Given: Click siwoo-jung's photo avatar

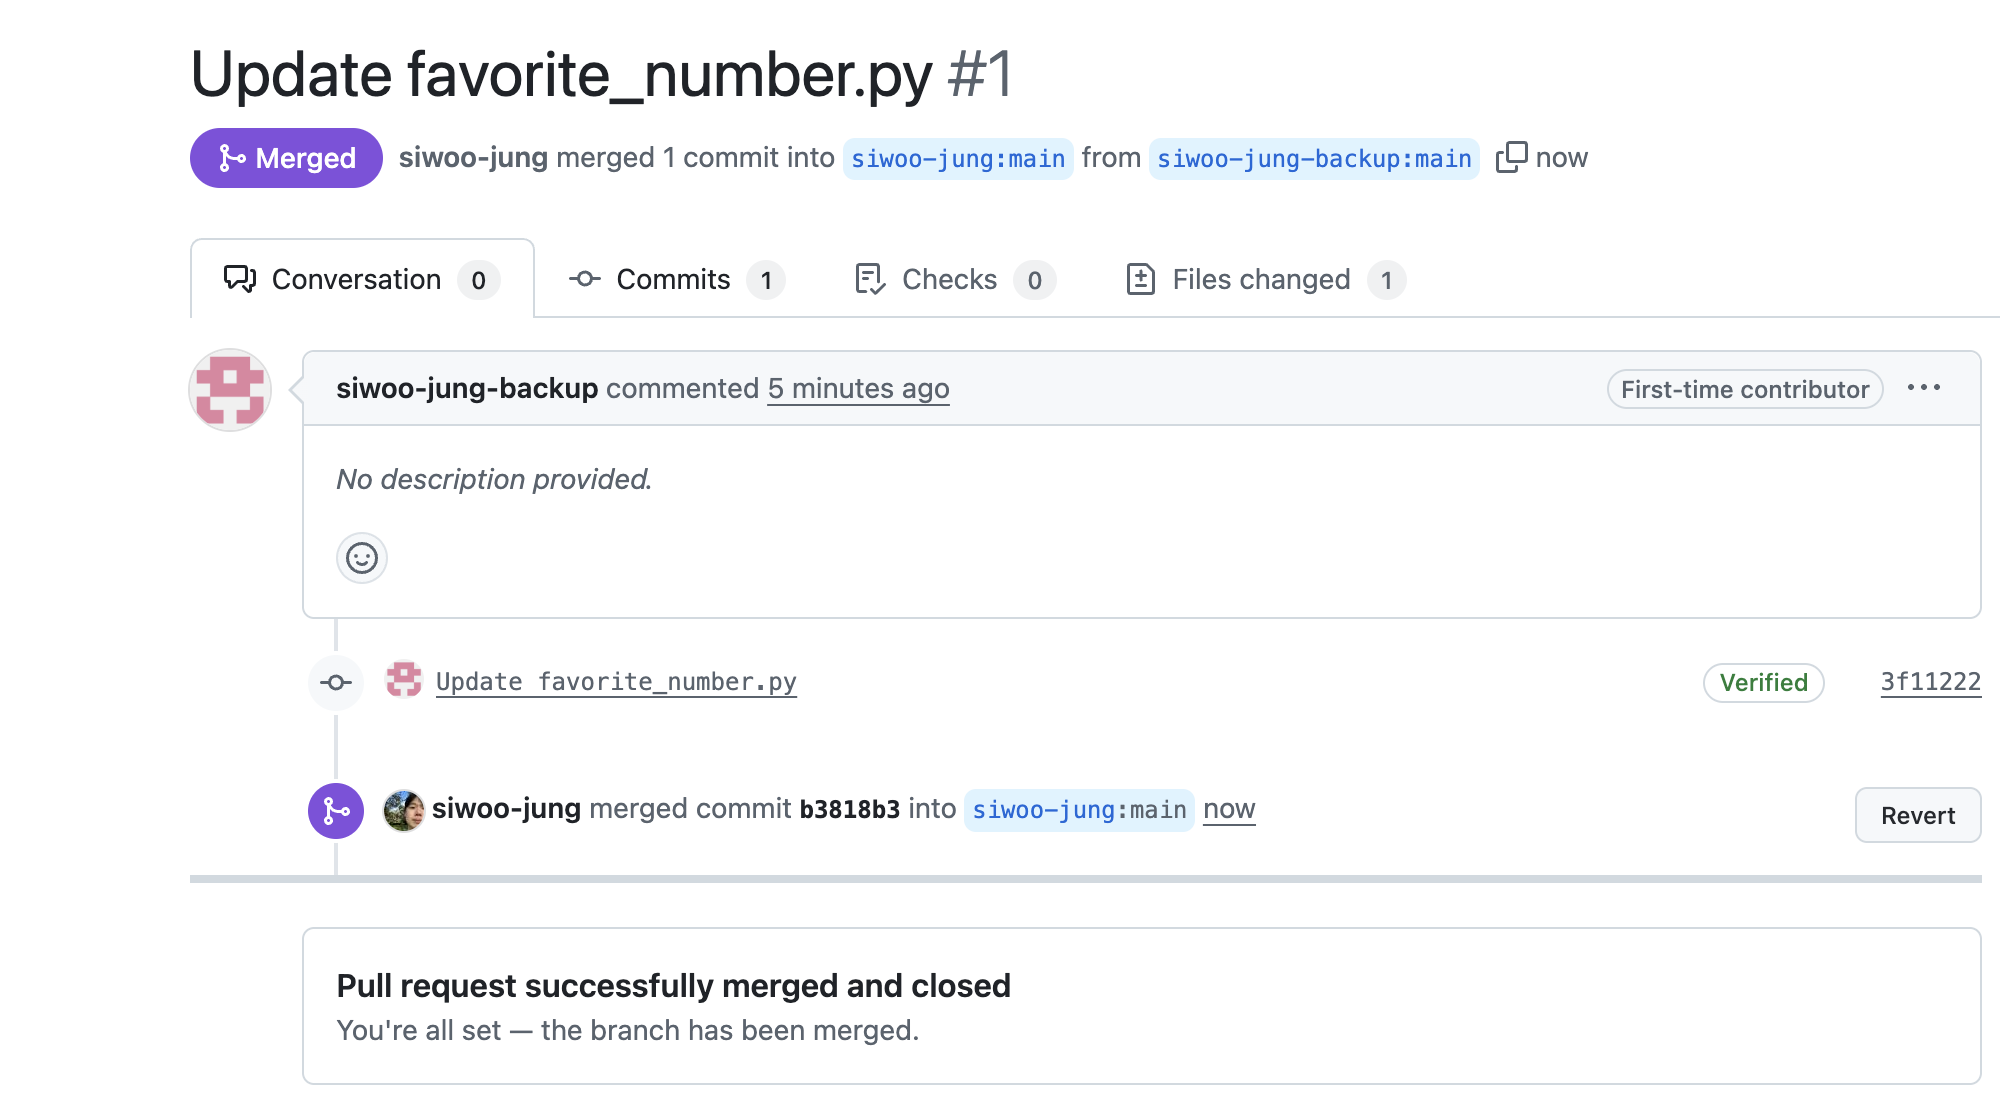Looking at the screenshot, I should coord(404,810).
